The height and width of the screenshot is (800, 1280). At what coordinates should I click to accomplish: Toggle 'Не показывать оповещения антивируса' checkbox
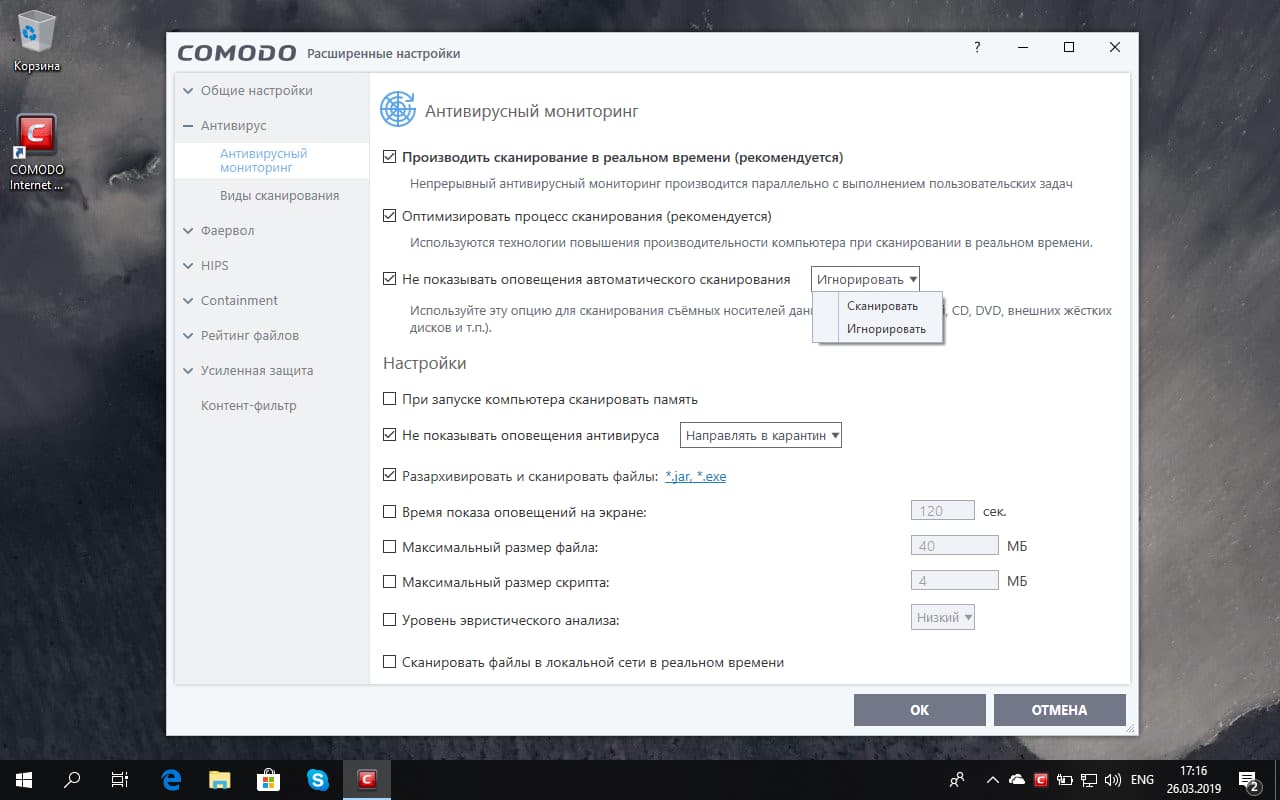coord(390,435)
